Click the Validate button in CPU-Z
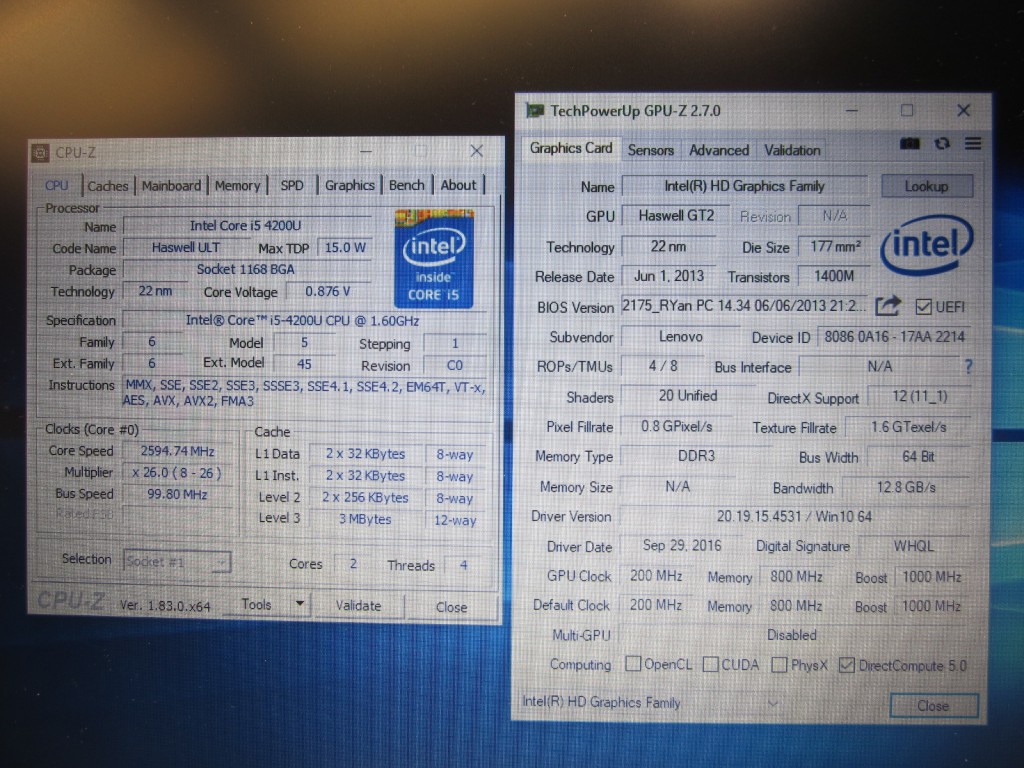The height and width of the screenshot is (768, 1024). (359, 605)
